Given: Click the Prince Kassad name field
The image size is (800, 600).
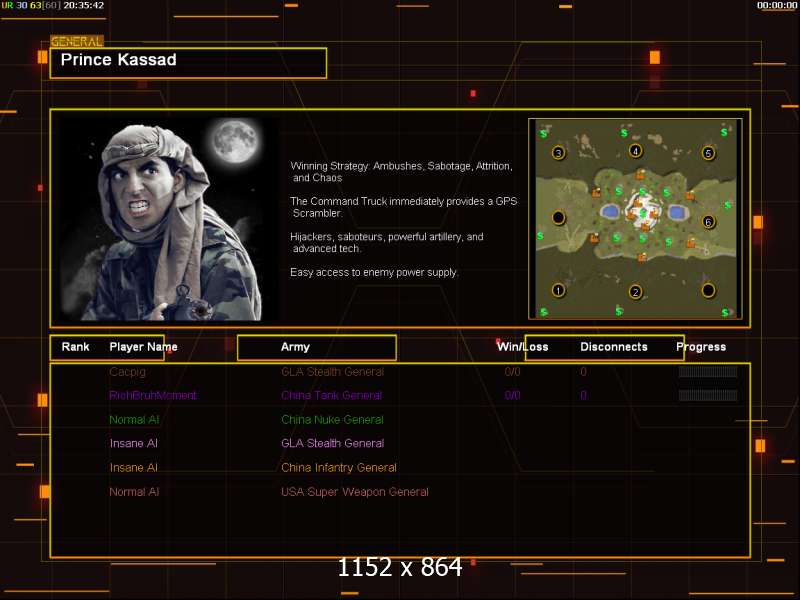Looking at the screenshot, I should 188,63.
